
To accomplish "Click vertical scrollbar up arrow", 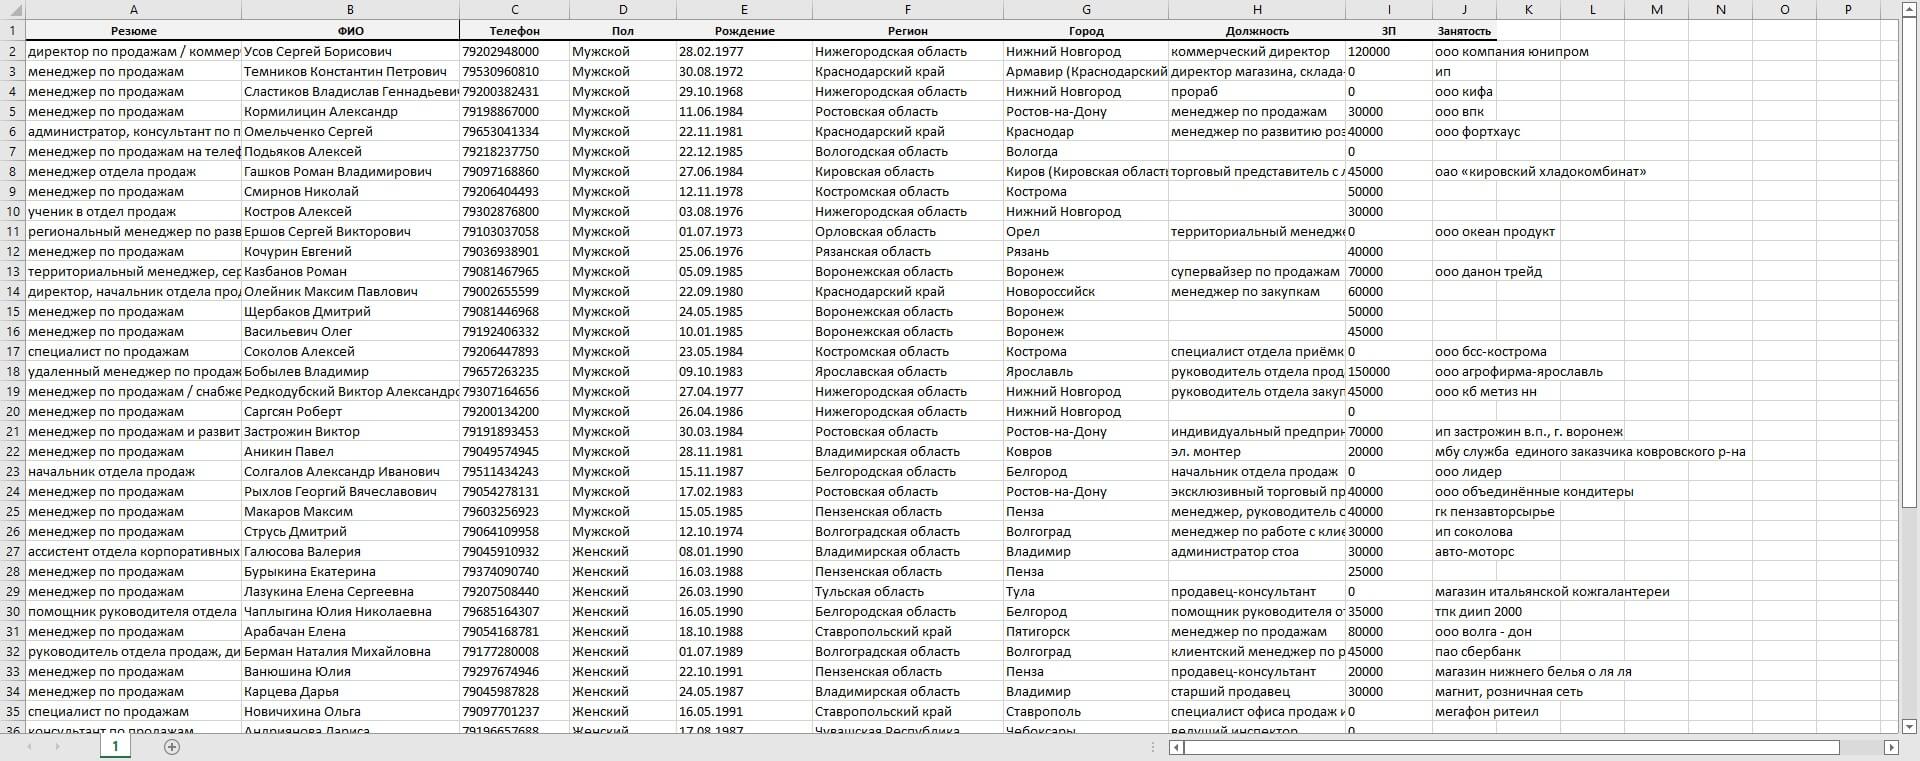I will click(x=1909, y=10).
